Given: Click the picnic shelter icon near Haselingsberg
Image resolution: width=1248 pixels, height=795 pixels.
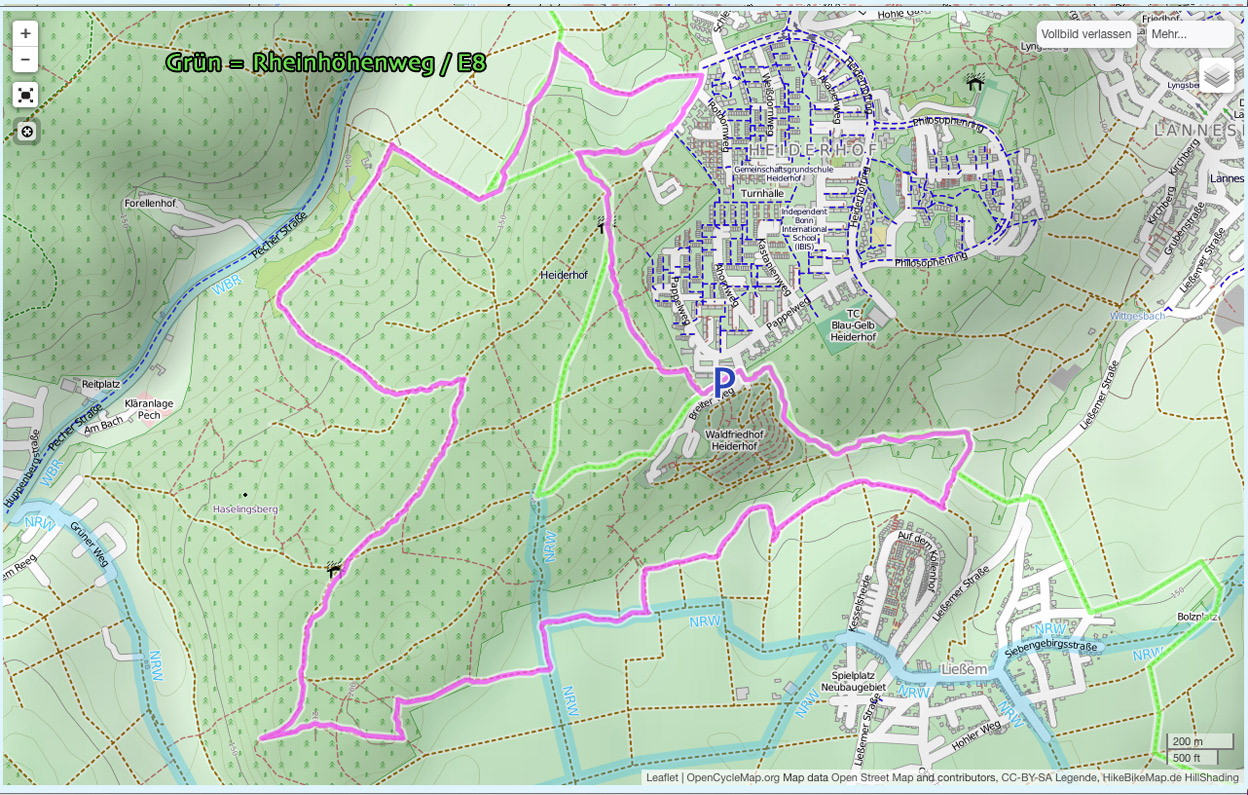Looking at the screenshot, I should tap(333, 569).
